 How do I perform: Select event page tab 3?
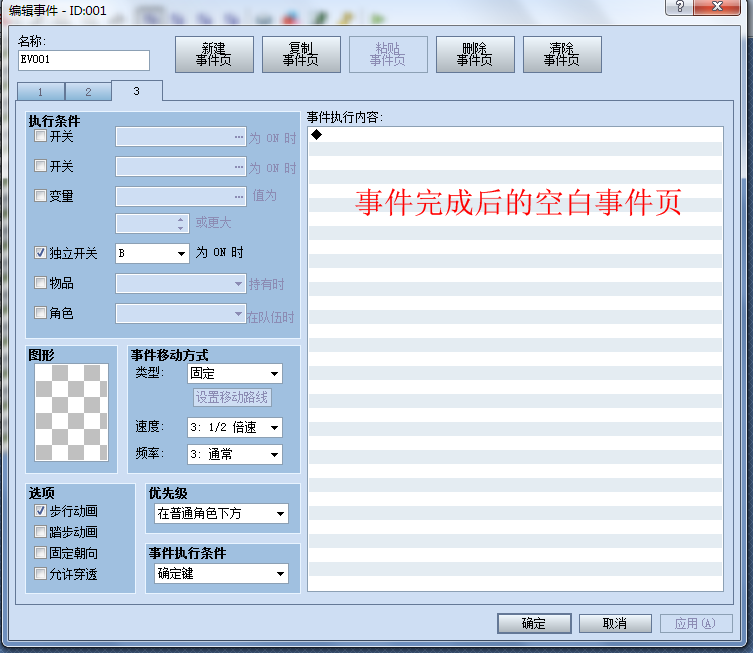coord(137,91)
